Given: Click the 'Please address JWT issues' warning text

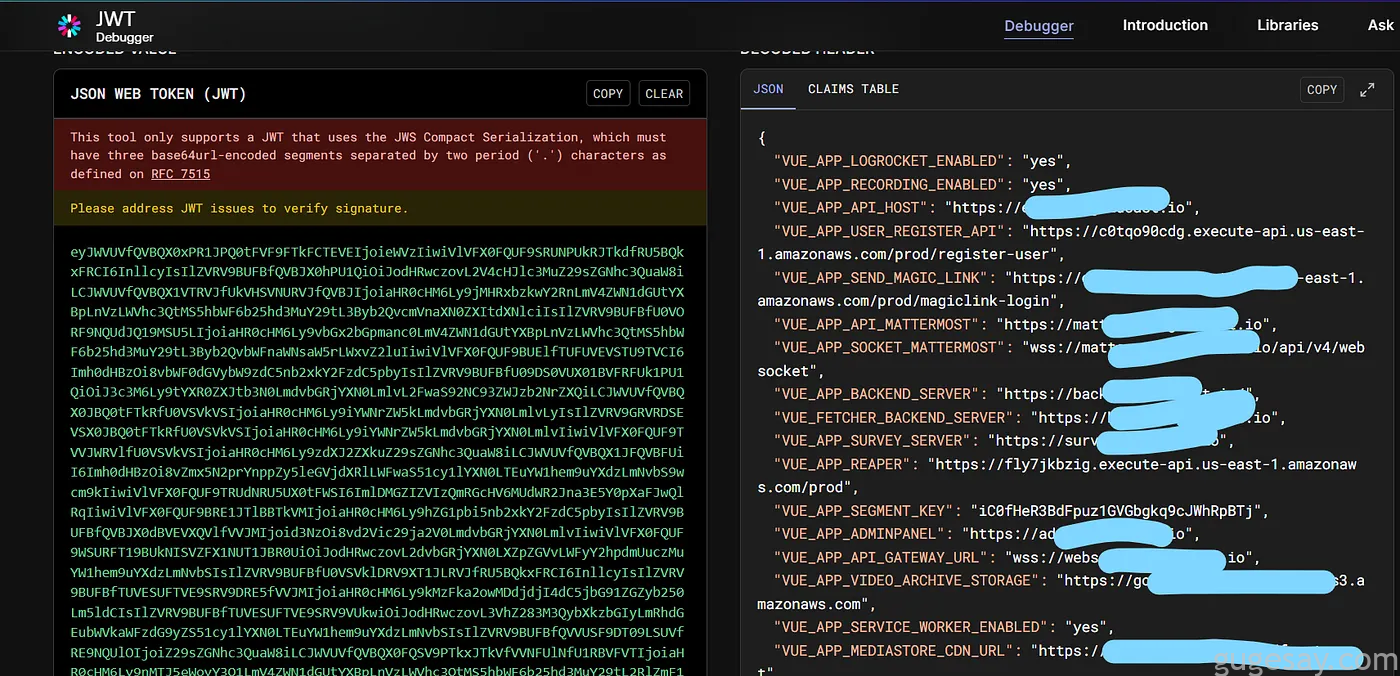Looking at the screenshot, I should point(239,208).
